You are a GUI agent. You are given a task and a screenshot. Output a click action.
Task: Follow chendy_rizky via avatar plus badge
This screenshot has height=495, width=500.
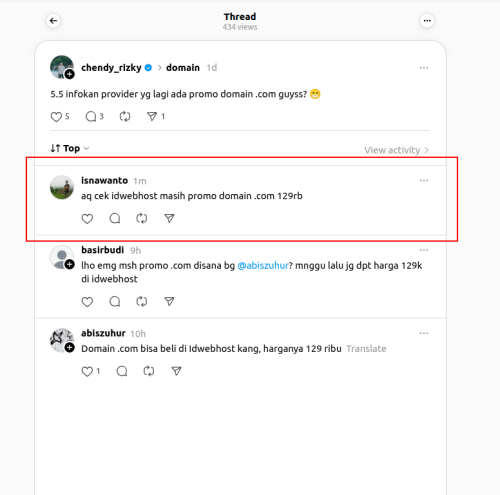[x=69, y=74]
